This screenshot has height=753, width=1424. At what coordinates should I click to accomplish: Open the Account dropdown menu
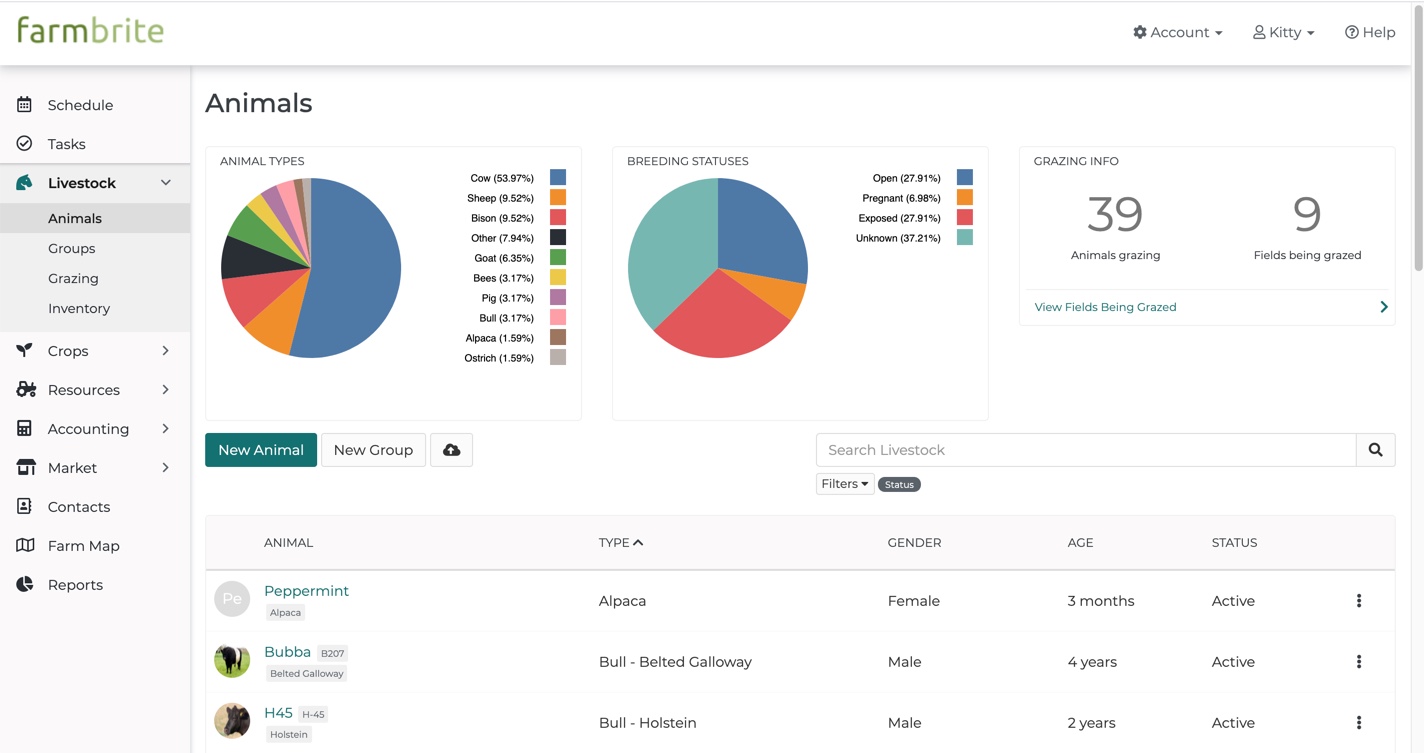(1177, 33)
